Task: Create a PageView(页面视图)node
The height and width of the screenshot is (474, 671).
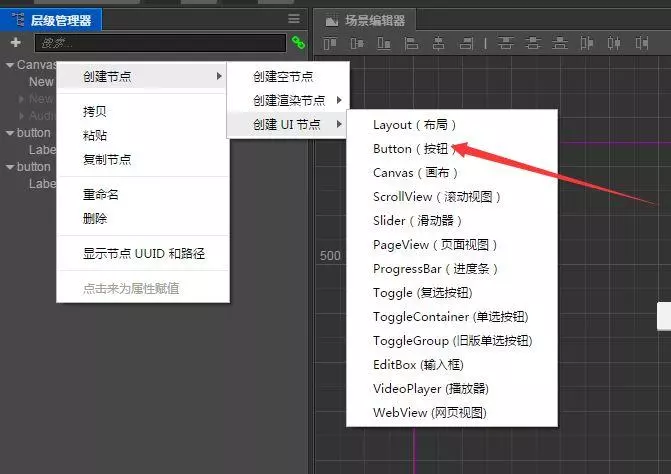Action: 435,245
